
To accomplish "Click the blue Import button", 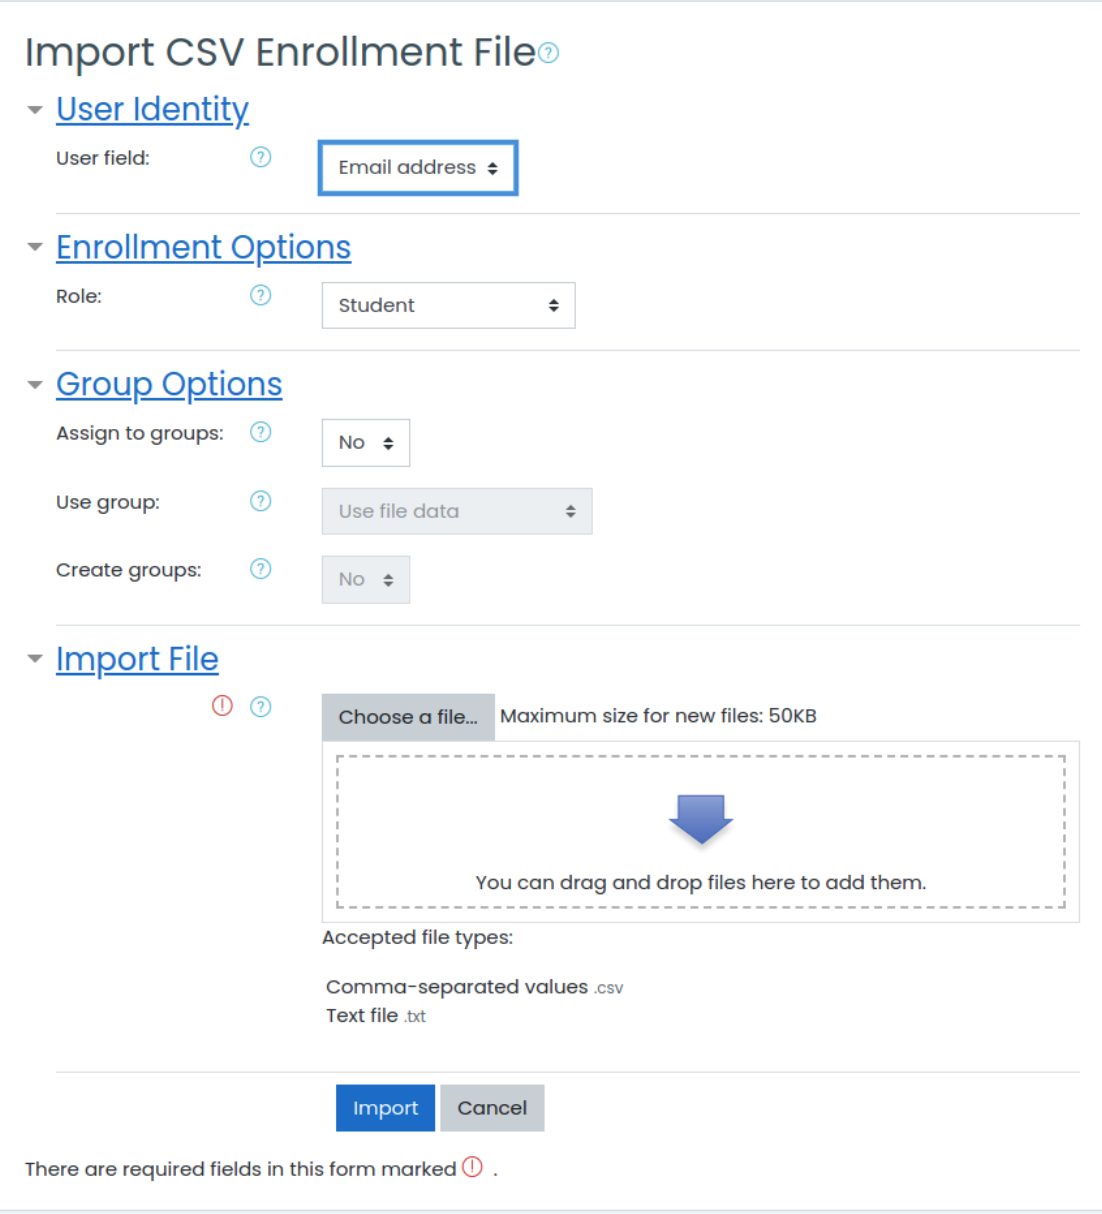I will (385, 1108).
